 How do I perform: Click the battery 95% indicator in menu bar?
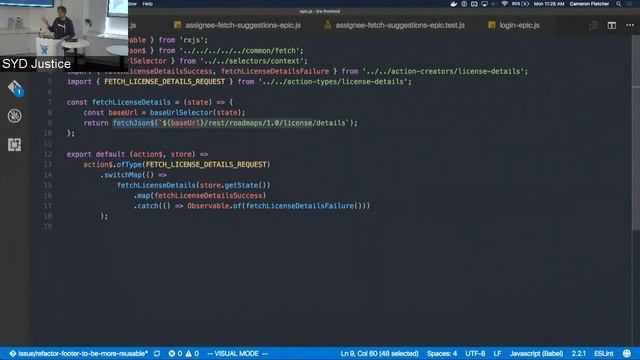[x=521, y=4]
